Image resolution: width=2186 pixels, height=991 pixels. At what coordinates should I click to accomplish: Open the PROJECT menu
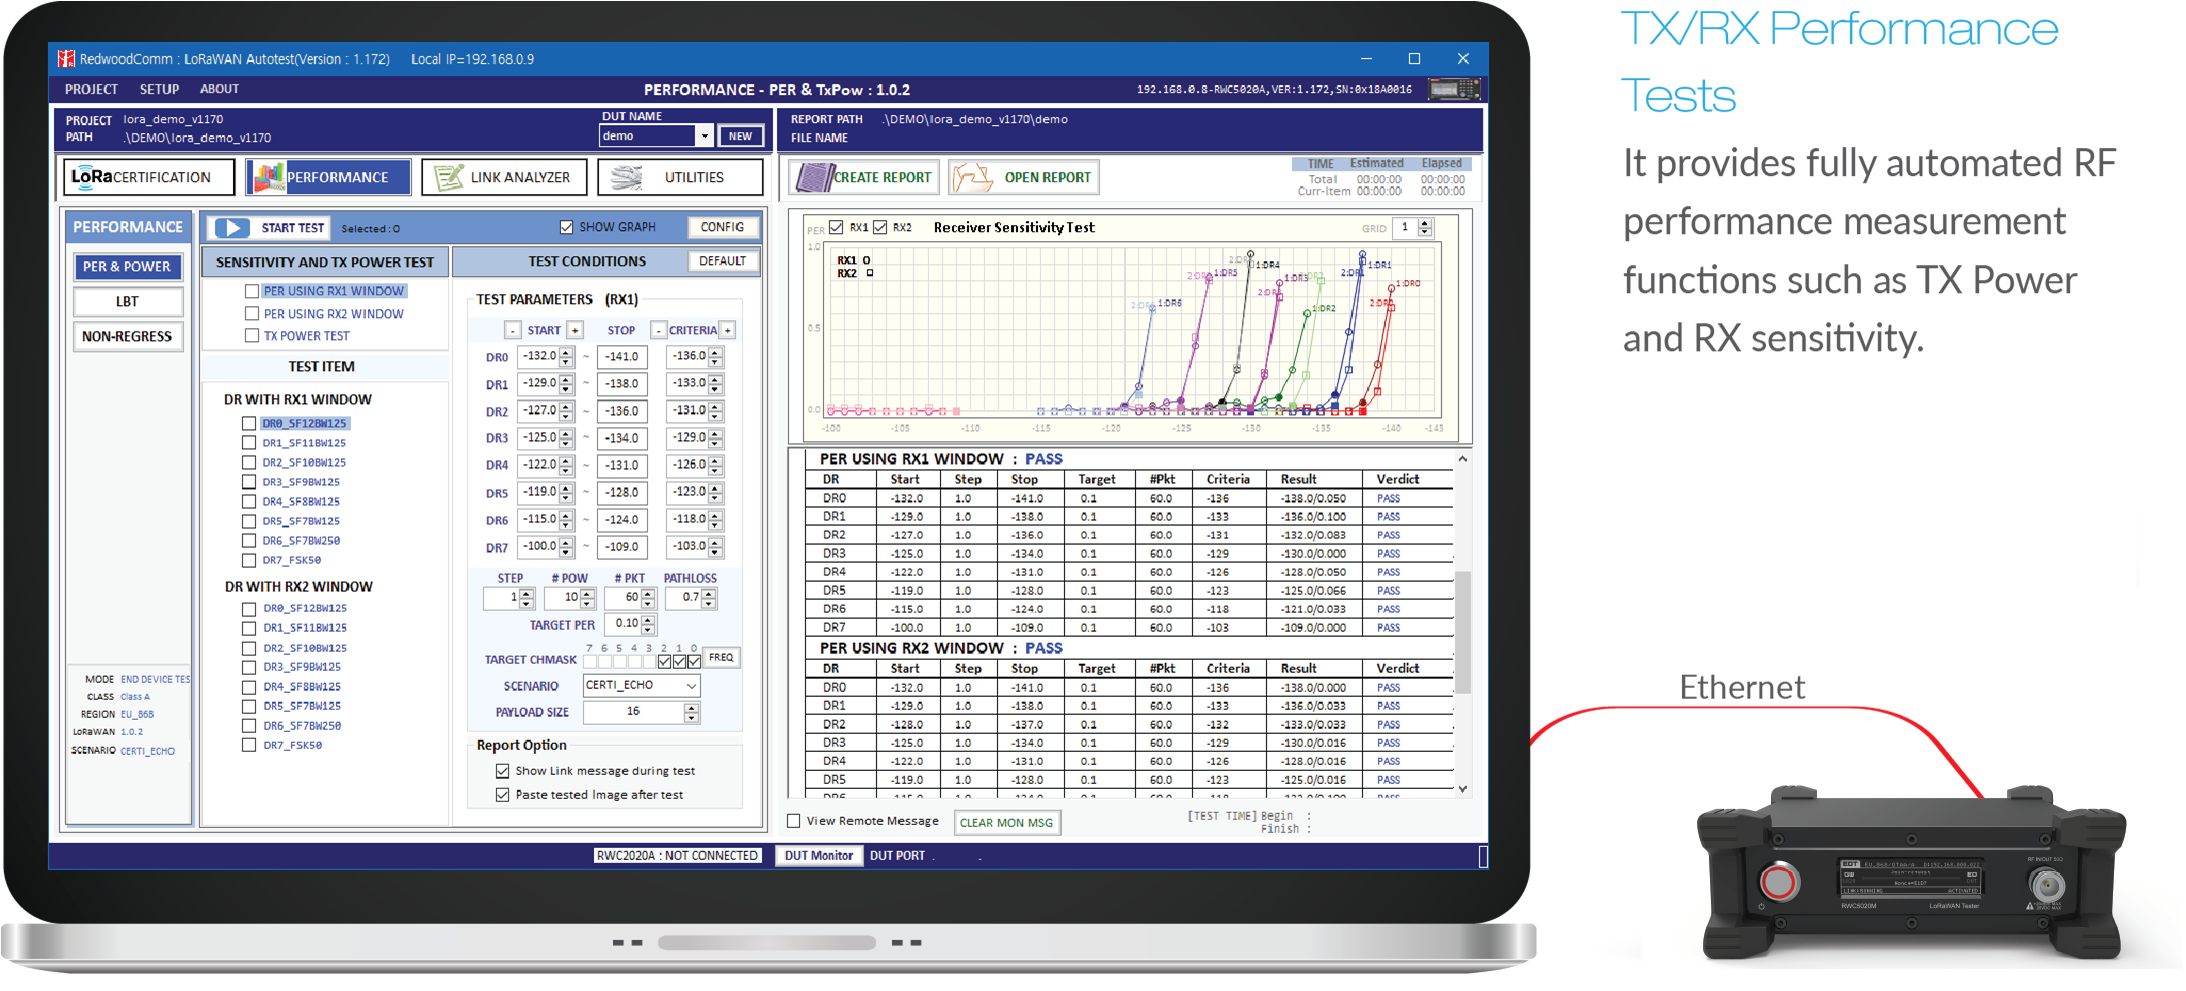[x=91, y=89]
